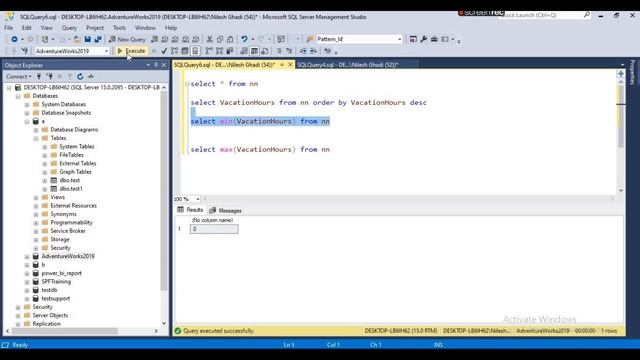Select the Results tab

pyautogui.click(x=190, y=210)
